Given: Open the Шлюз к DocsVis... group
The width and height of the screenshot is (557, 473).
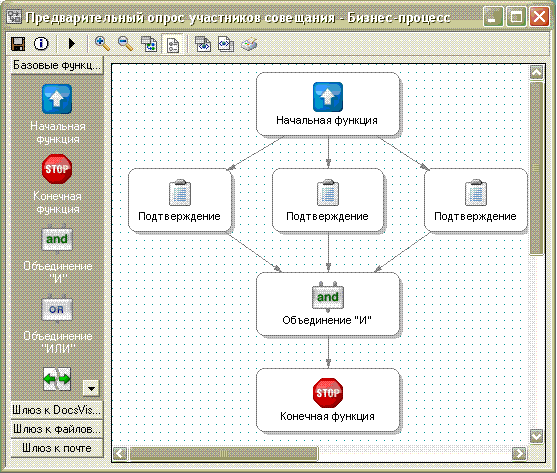Looking at the screenshot, I should (57, 411).
